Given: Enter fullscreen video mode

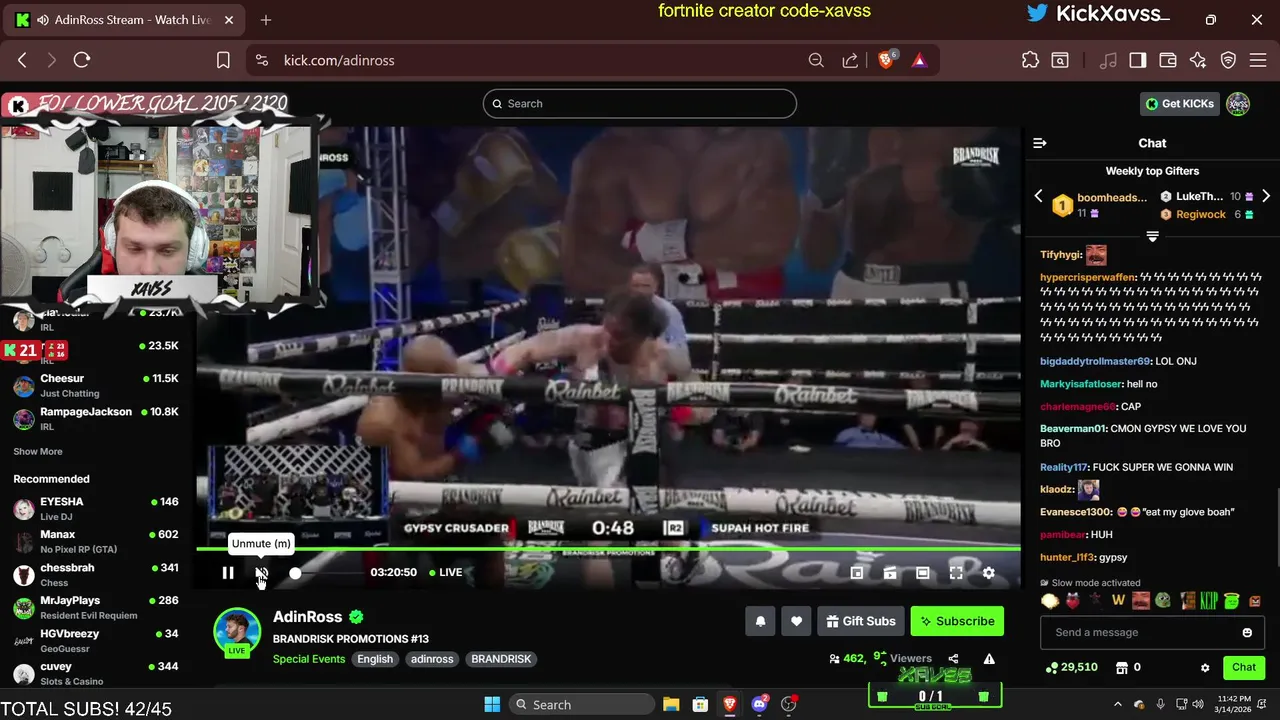Looking at the screenshot, I should [956, 573].
